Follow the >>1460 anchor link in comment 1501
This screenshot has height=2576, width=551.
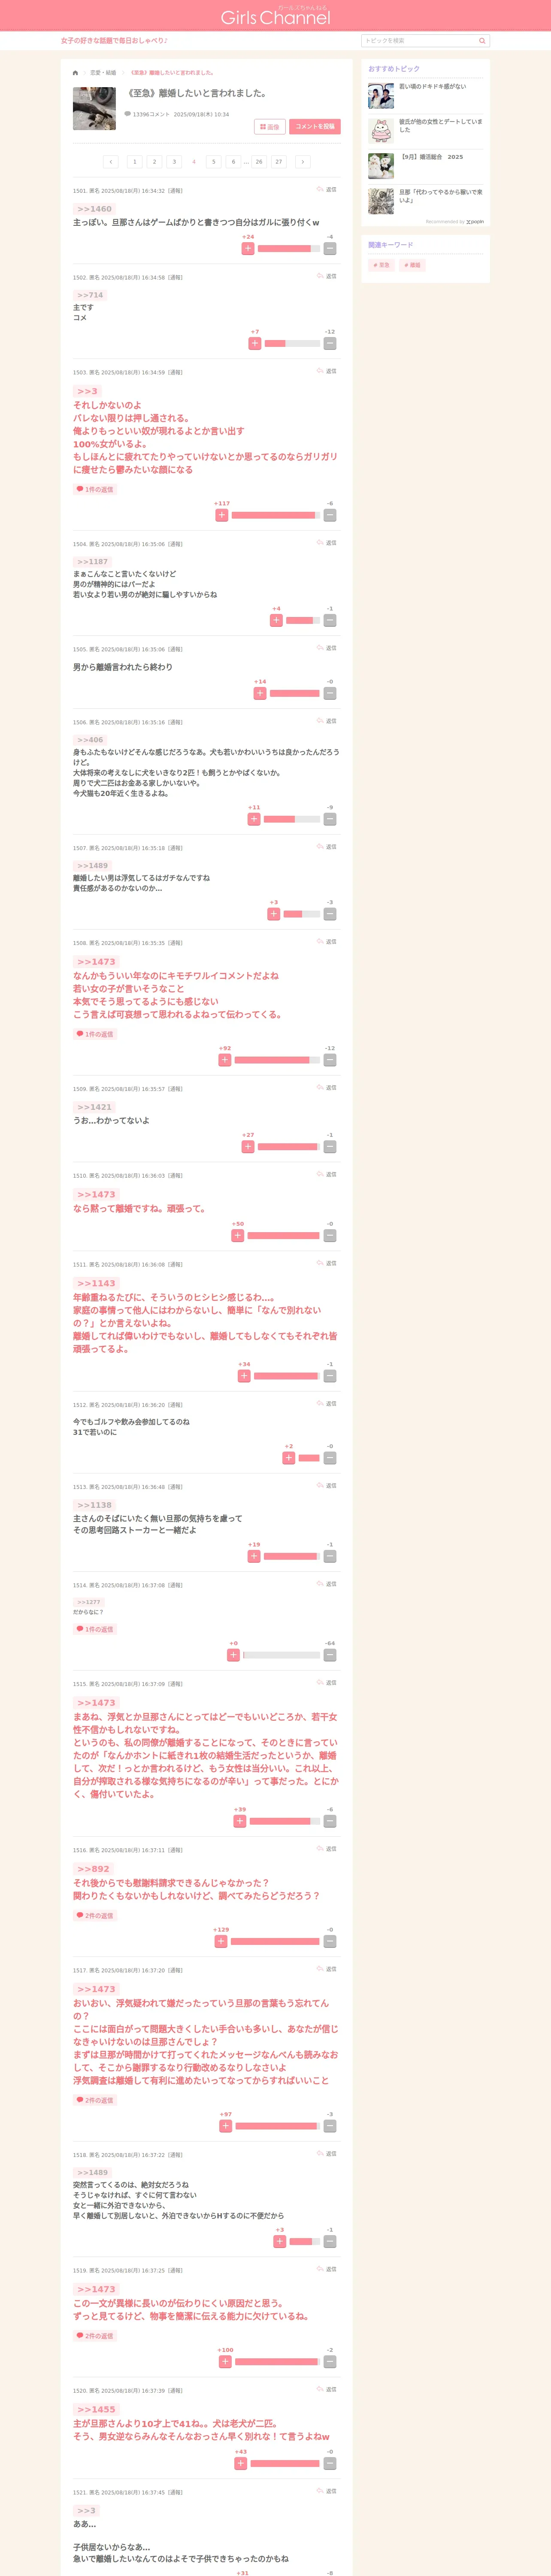[x=94, y=209]
